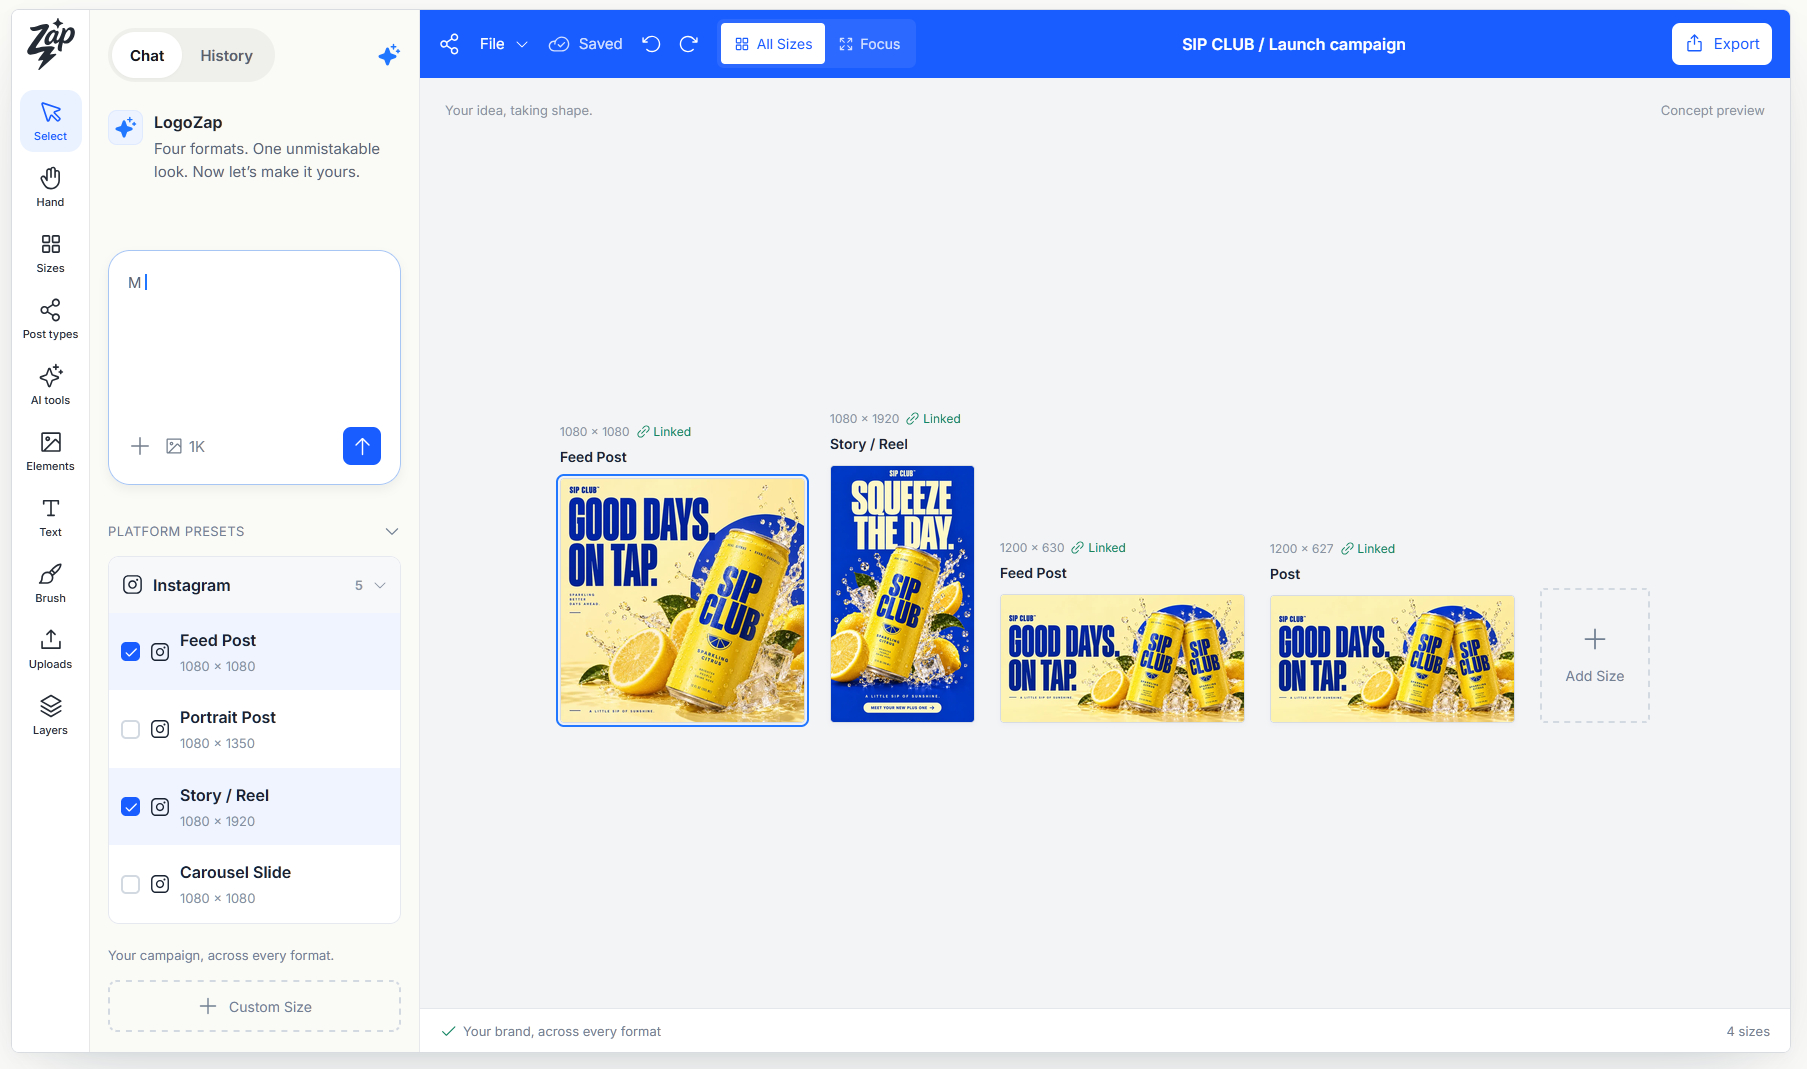Click the Add Size placeholder

[x=1595, y=655]
